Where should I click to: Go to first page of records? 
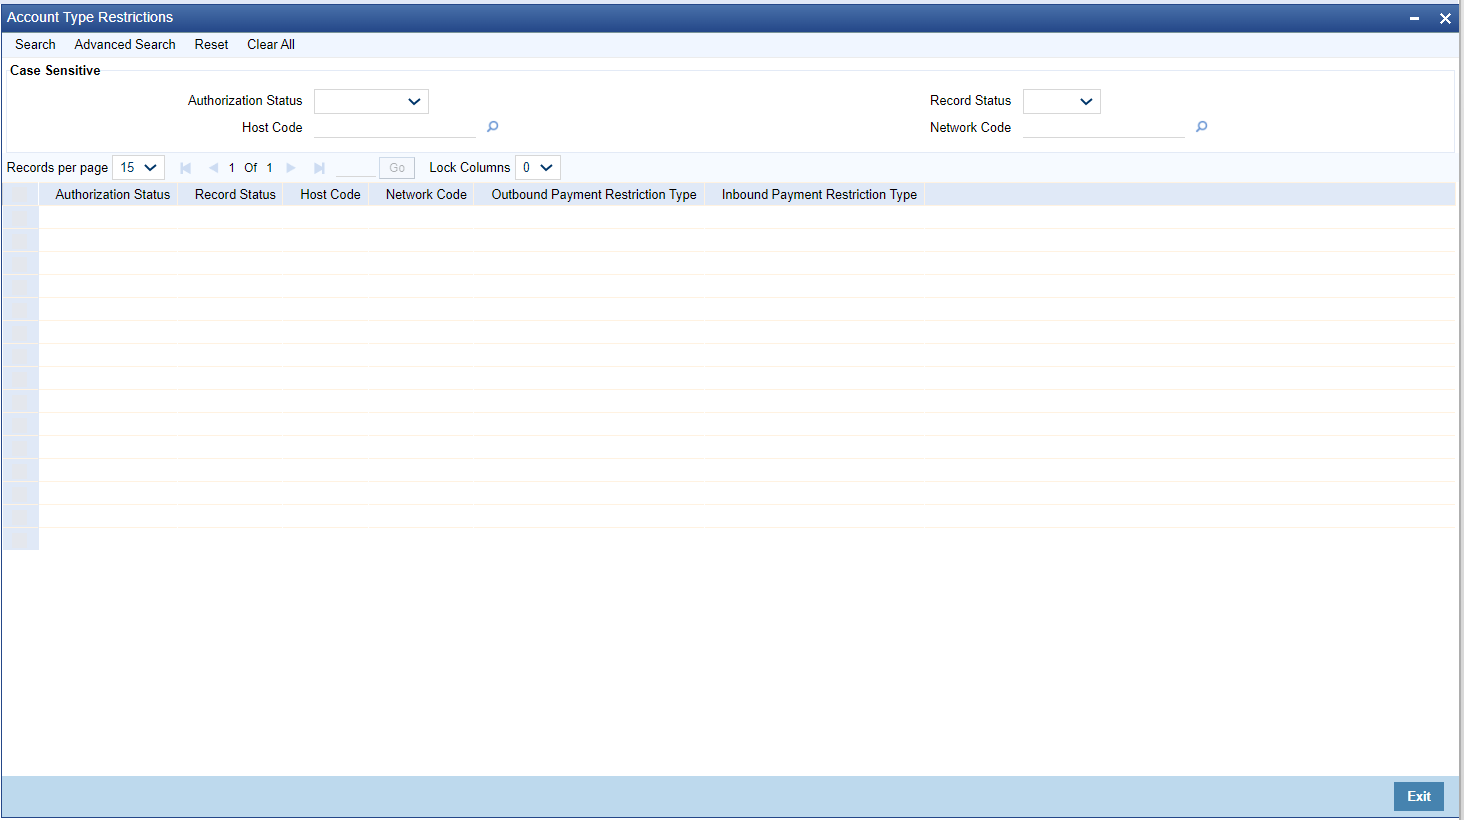pyautogui.click(x=185, y=168)
